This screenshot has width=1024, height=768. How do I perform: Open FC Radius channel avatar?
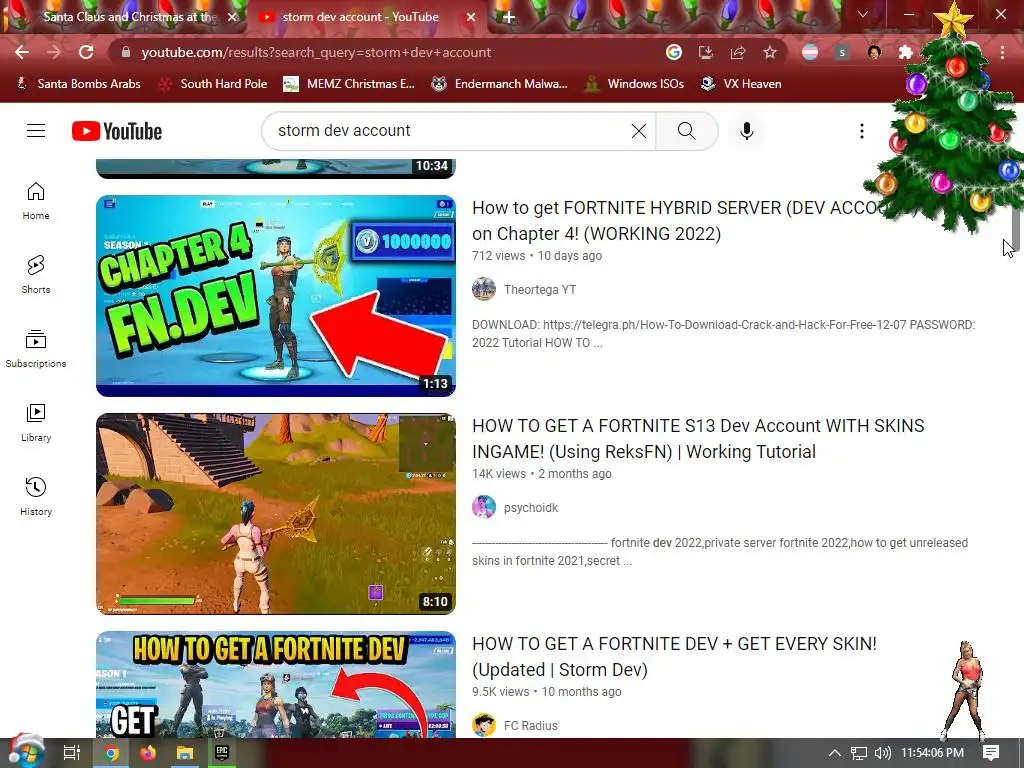coord(484,726)
